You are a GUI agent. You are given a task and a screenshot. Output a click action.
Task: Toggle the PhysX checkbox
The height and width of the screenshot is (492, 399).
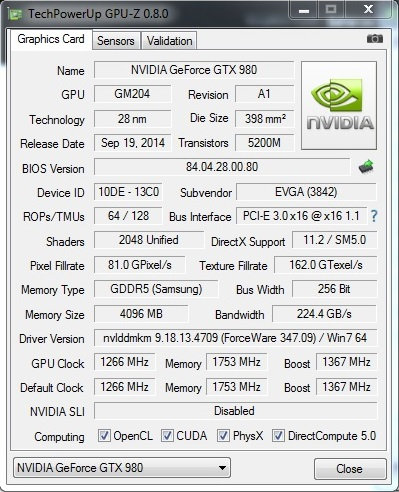(x=223, y=436)
